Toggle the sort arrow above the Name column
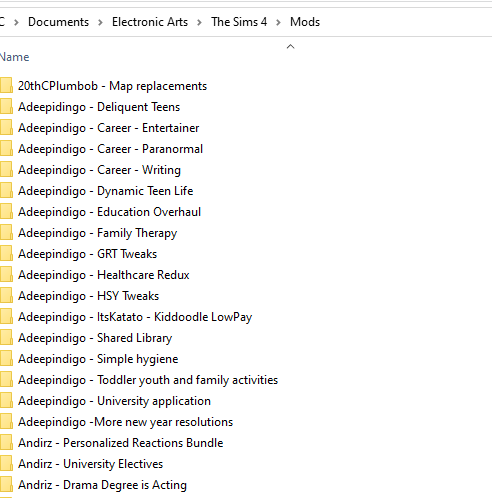492x498 pixels. (x=290, y=47)
